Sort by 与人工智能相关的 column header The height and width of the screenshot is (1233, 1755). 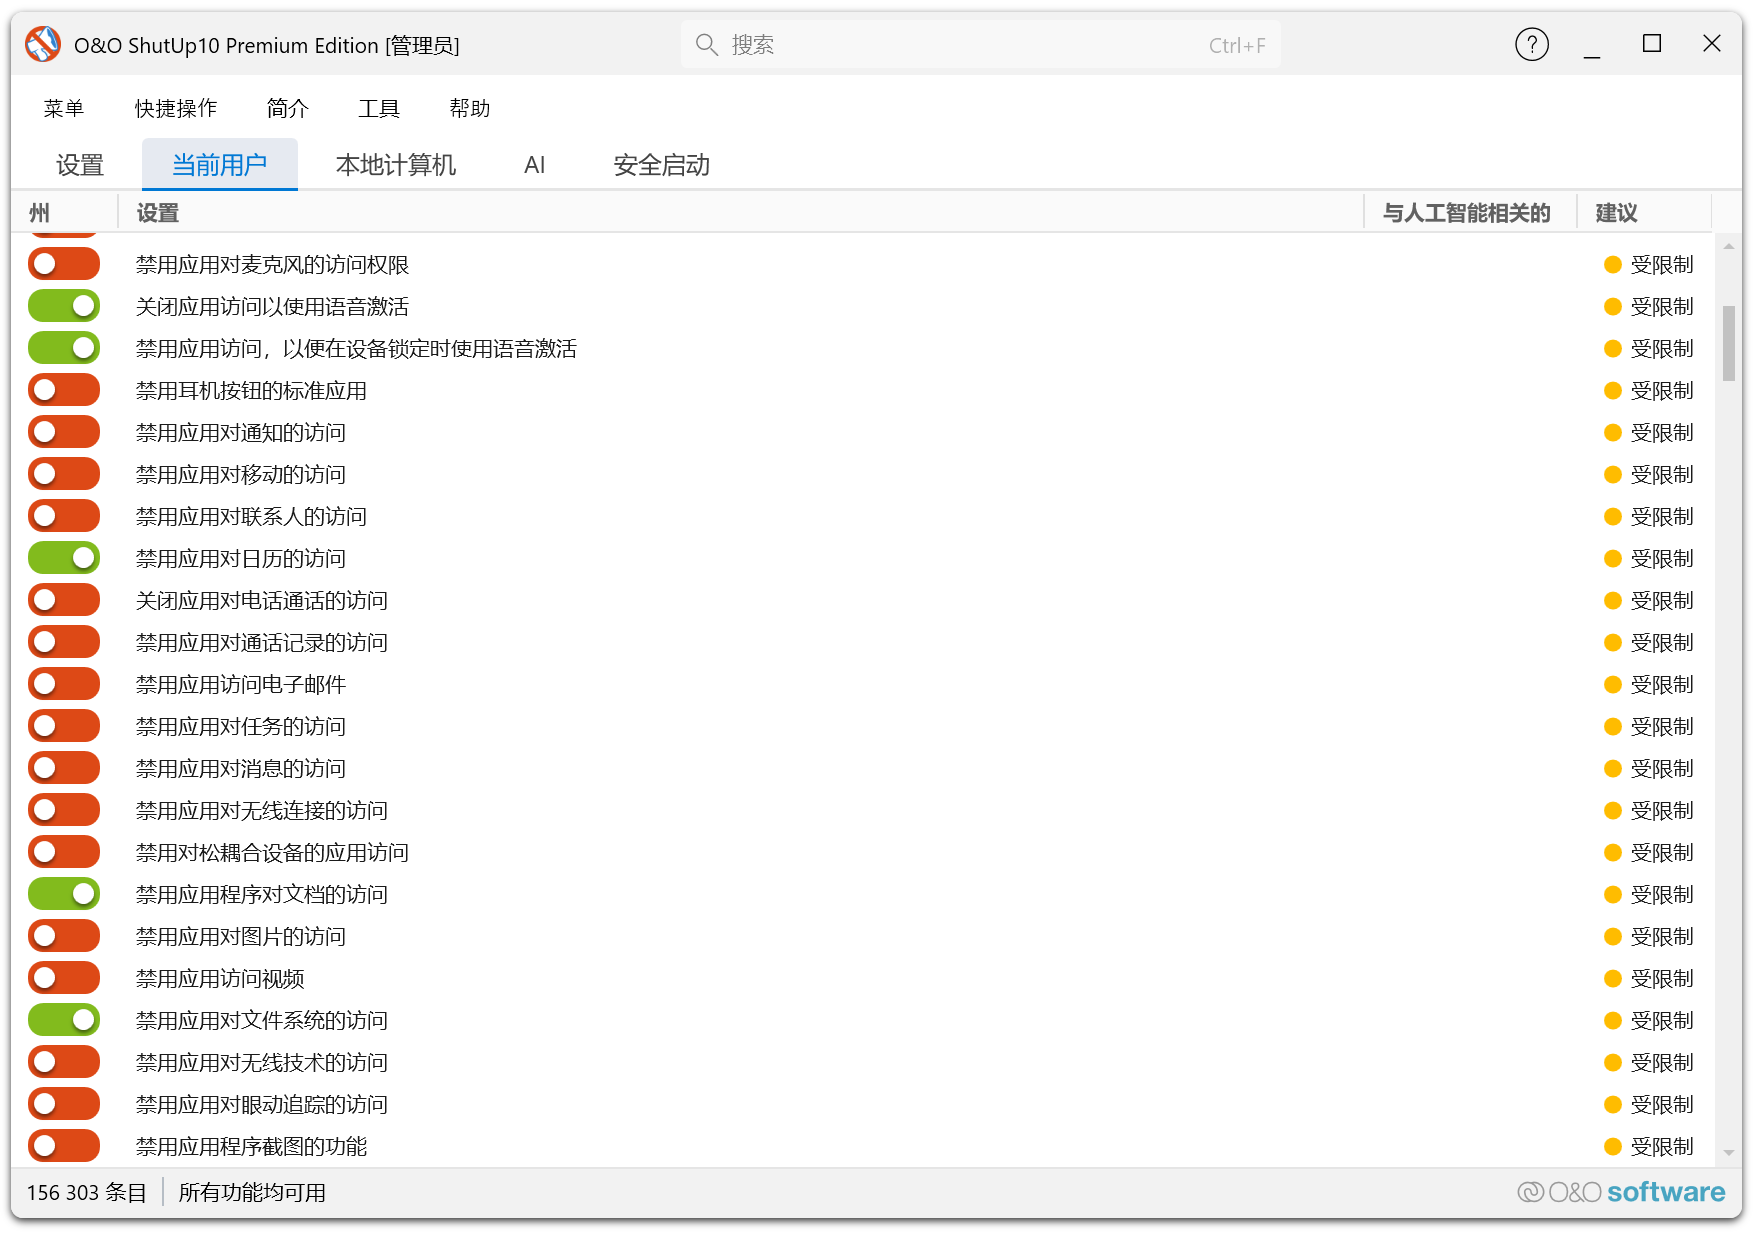(x=1470, y=213)
